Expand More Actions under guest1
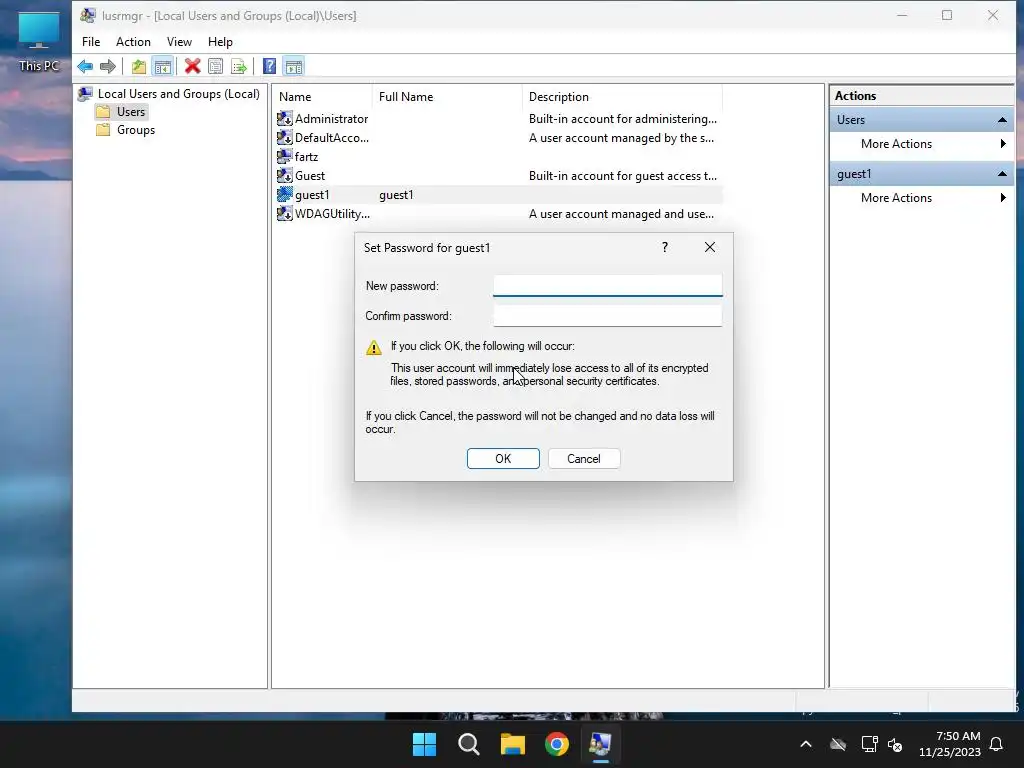Image resolution: width=1024 pixels, height=768 pixels. click(921, 198)
